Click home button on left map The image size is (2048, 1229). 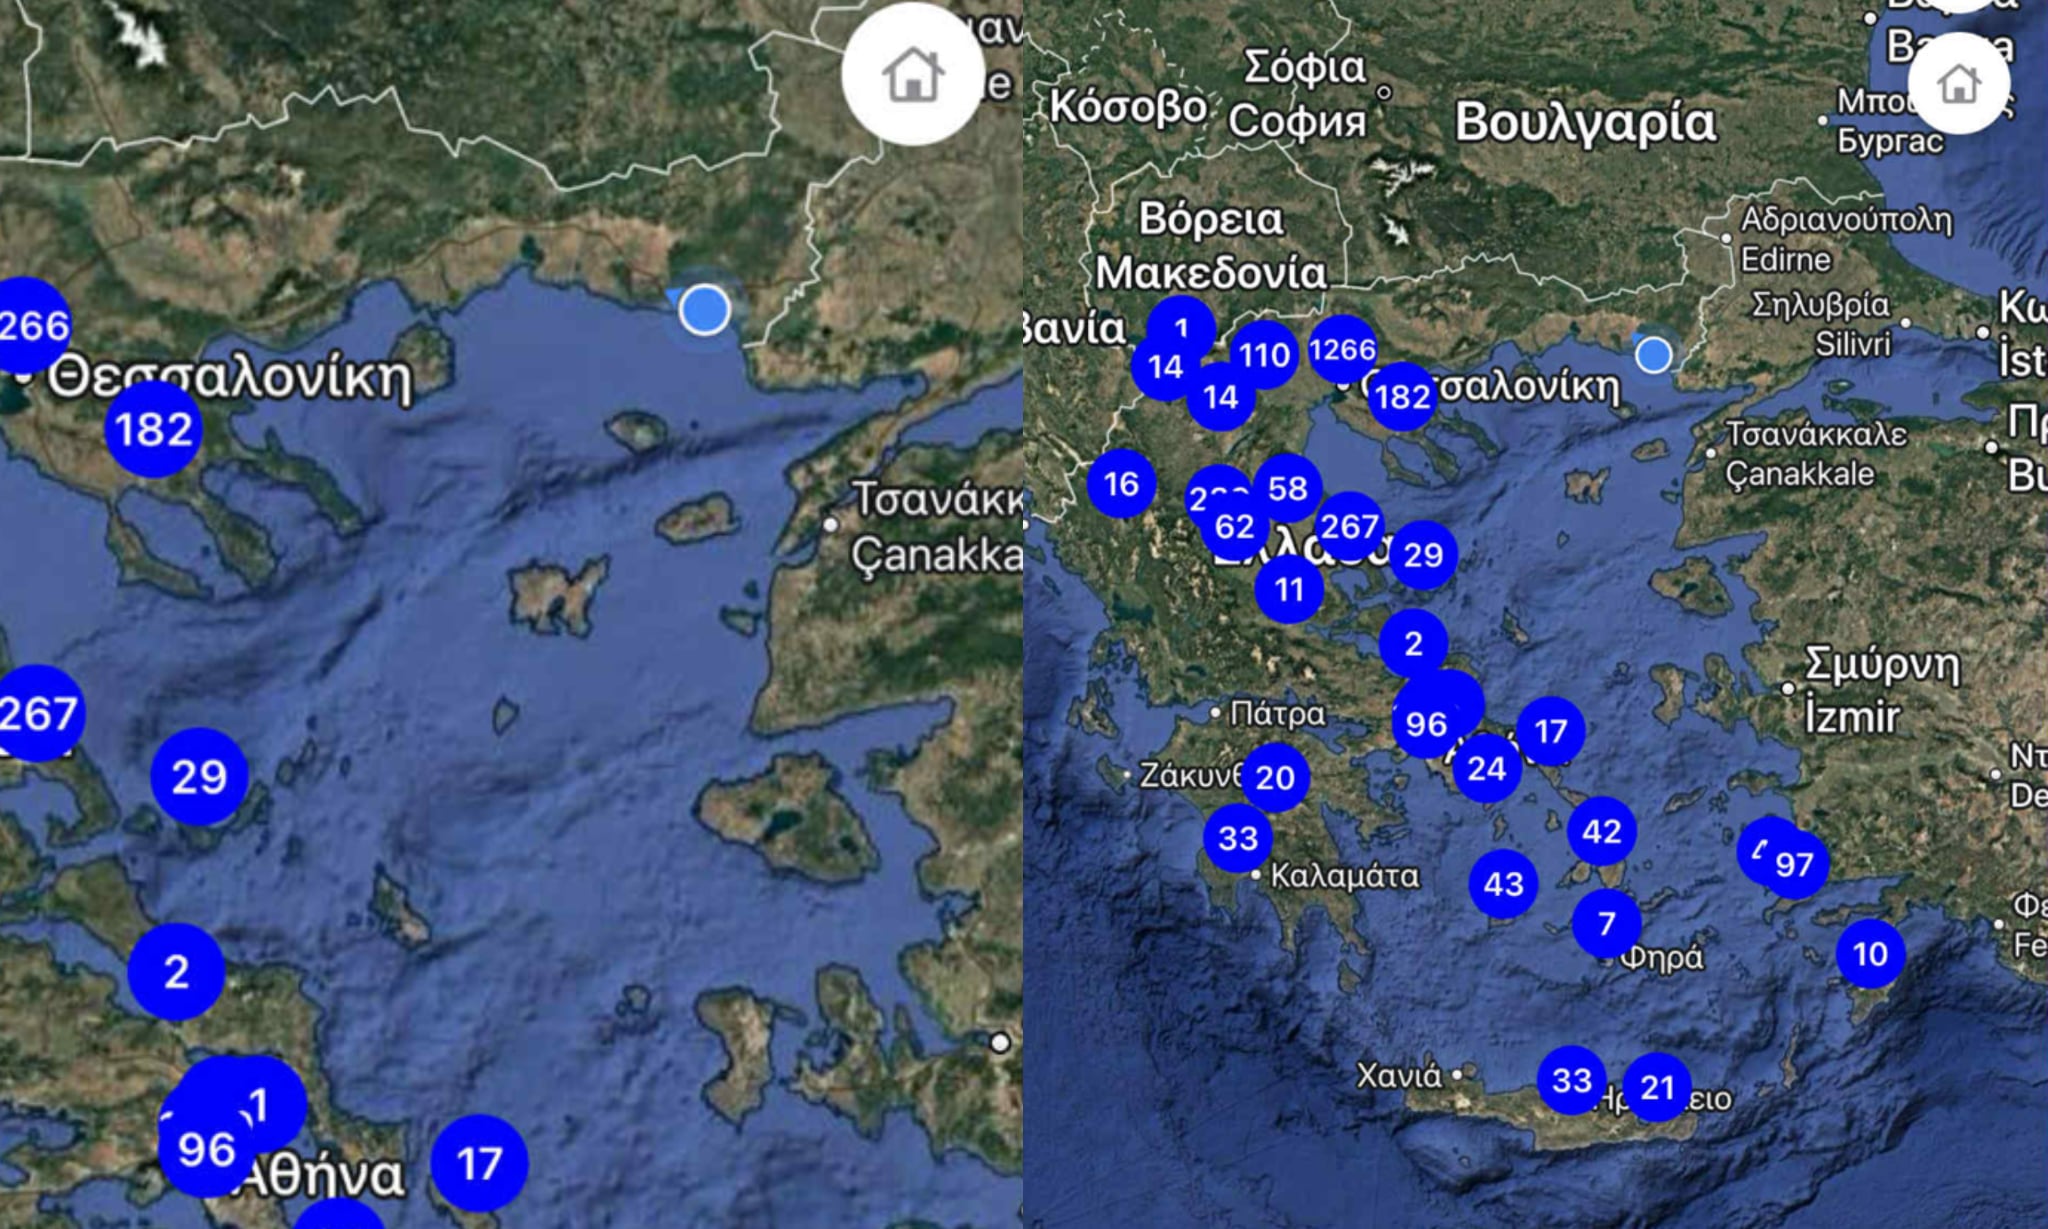(x=912, y=75)
